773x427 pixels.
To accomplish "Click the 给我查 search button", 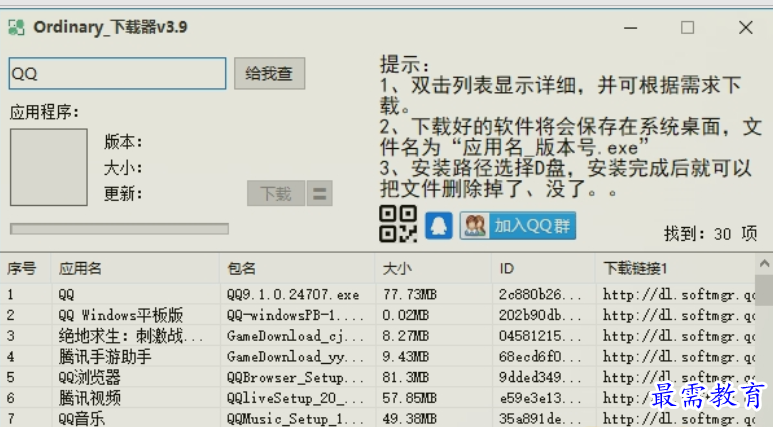I will coord(270,73).
